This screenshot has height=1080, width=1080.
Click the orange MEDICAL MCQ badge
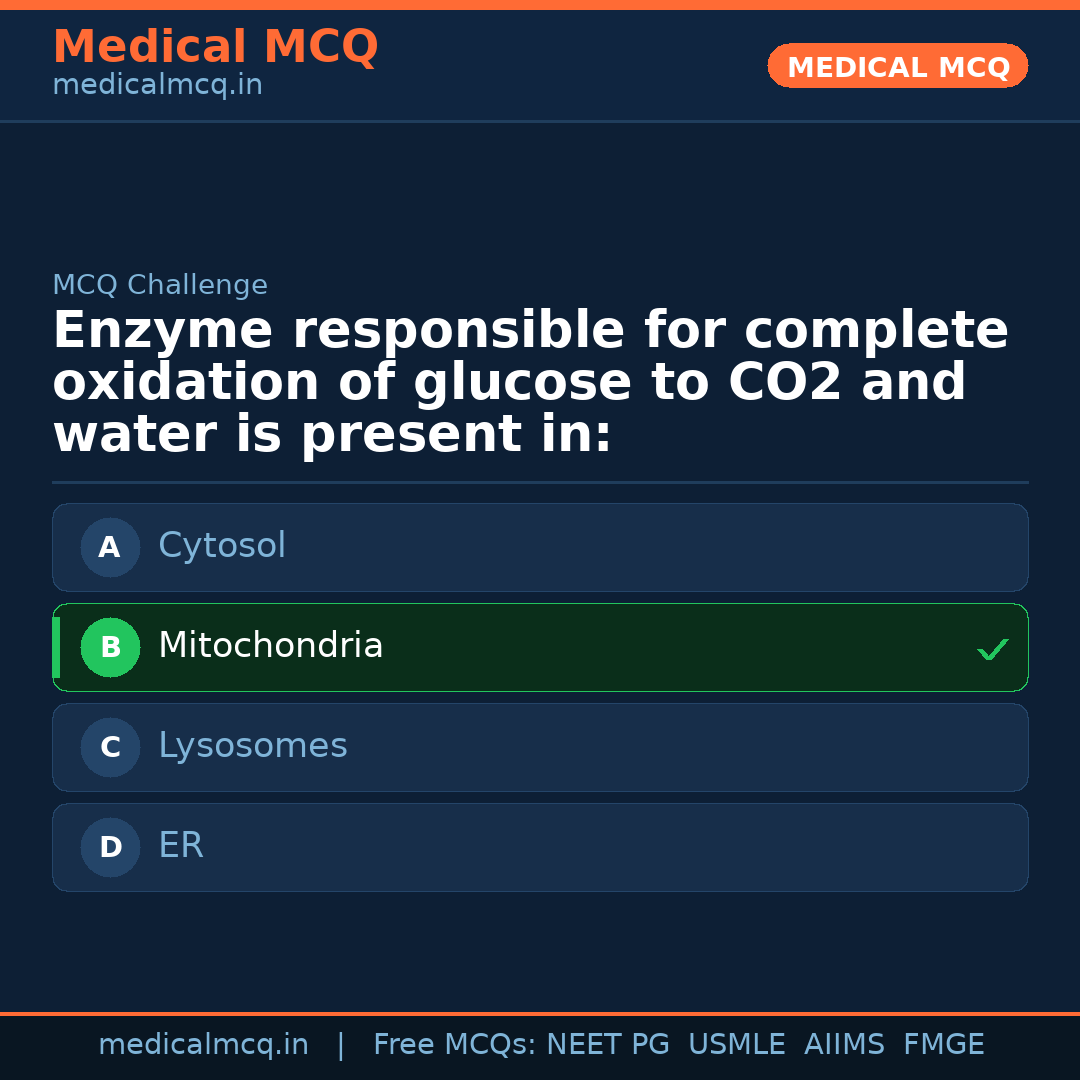897,67
